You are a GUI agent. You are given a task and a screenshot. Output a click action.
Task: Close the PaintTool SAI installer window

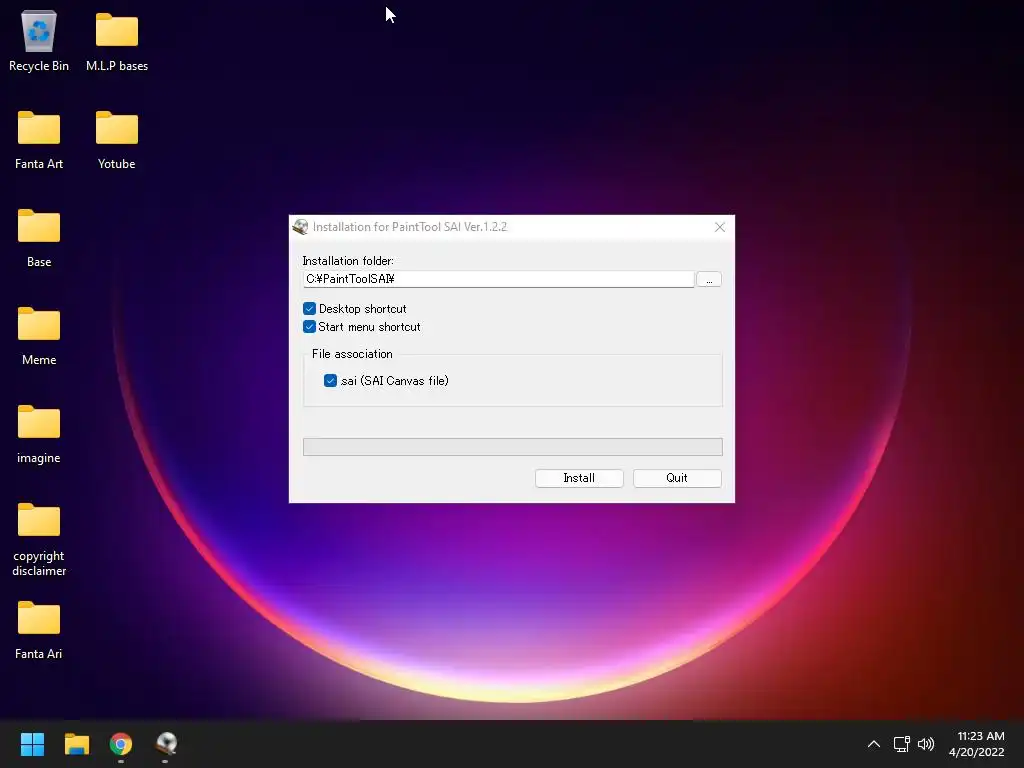(720, 227)
